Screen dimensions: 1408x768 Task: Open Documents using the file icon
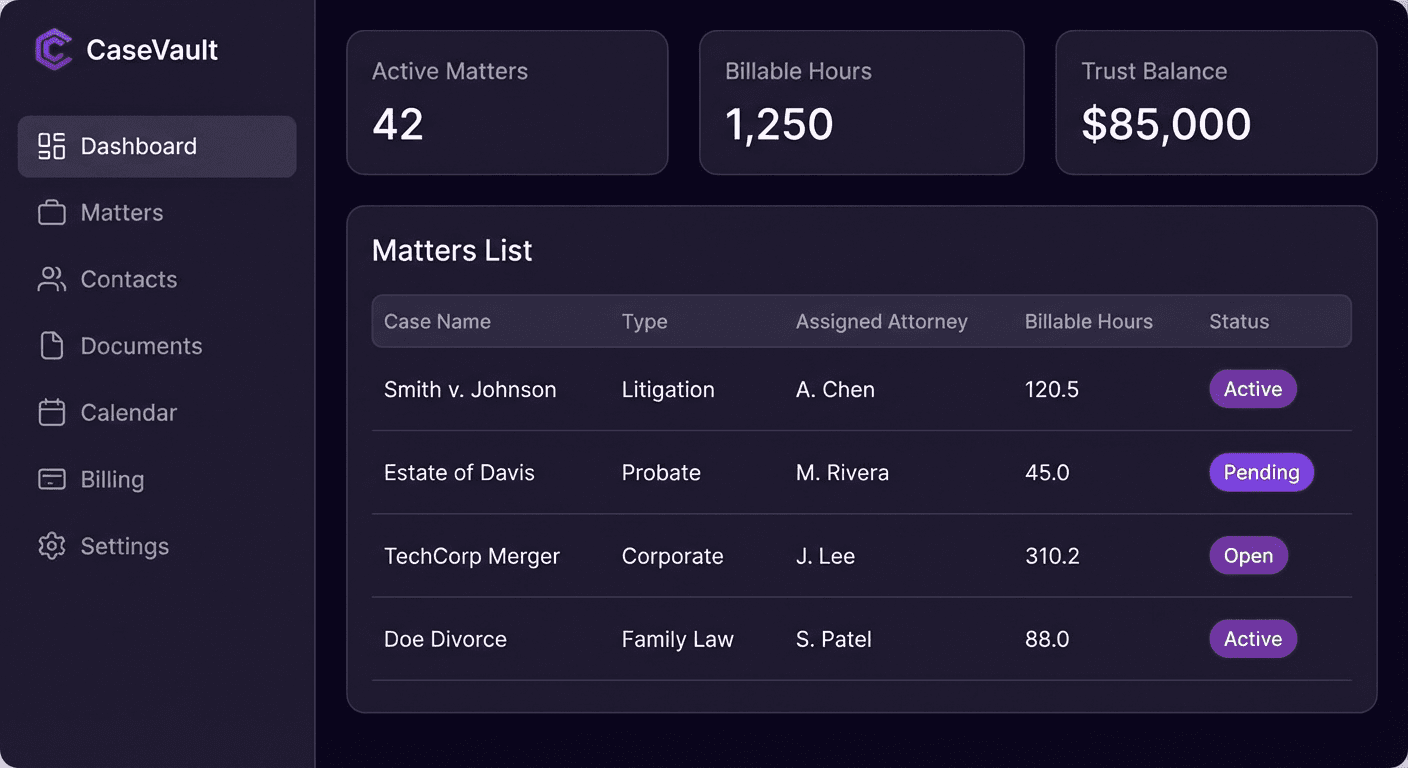coord(50,345)
